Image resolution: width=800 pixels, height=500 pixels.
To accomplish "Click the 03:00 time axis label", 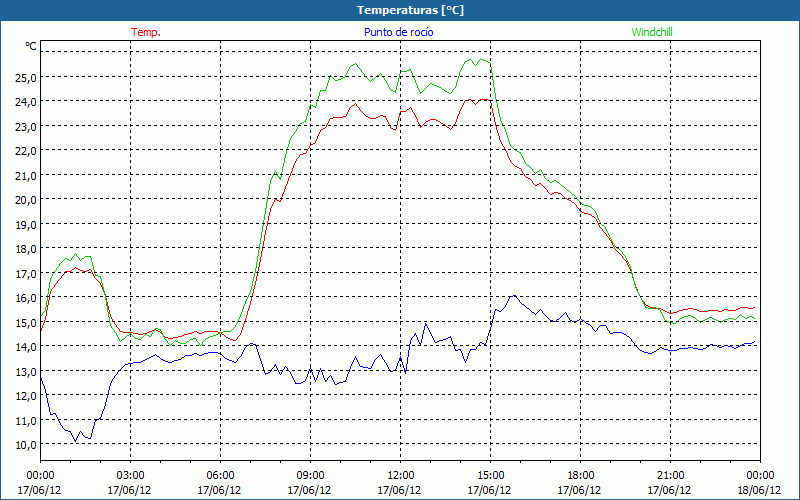I will (x=130, y=476).
